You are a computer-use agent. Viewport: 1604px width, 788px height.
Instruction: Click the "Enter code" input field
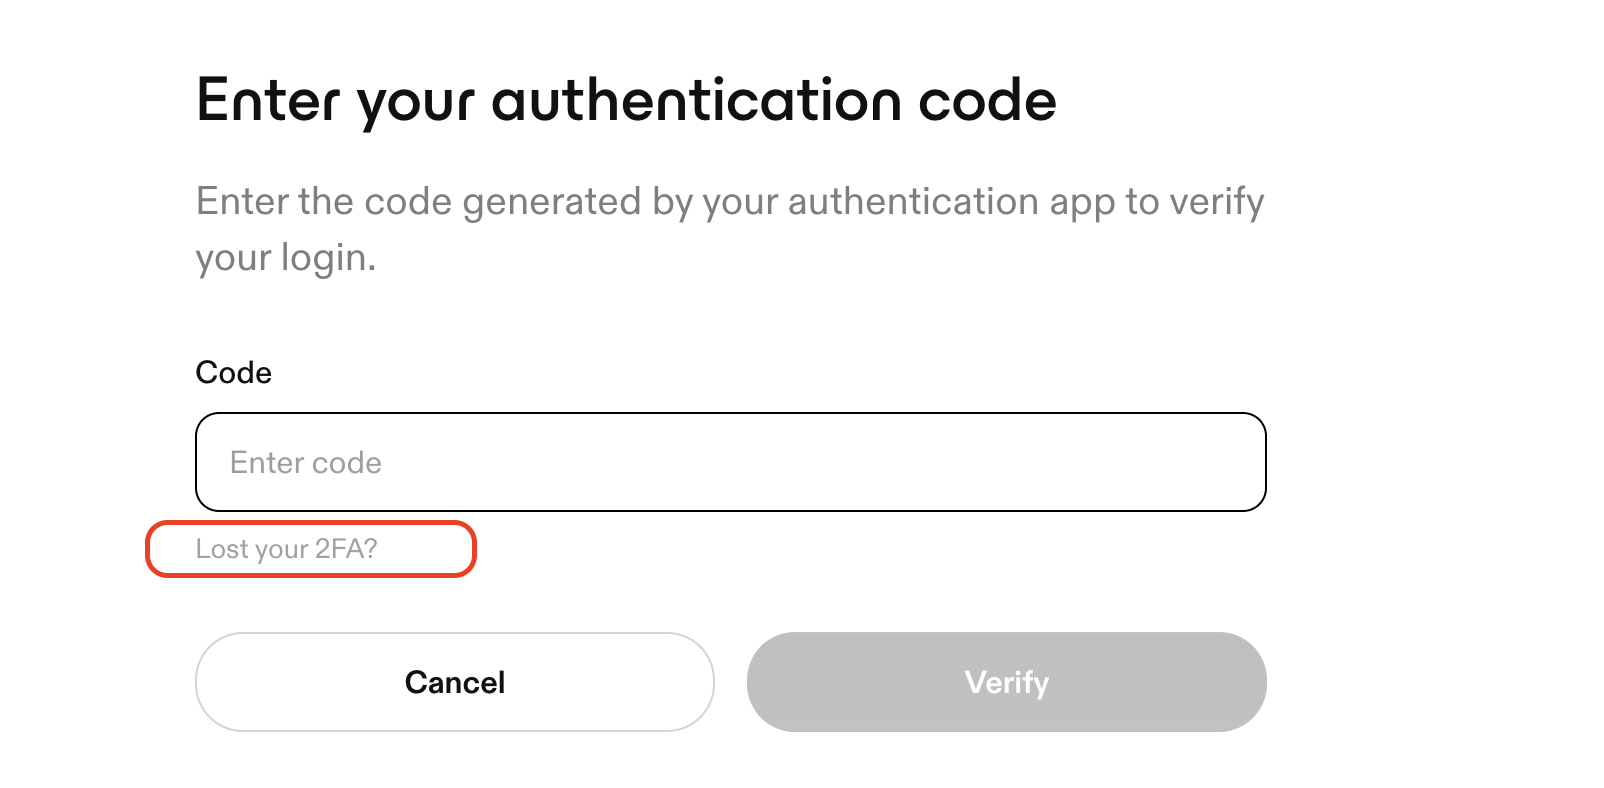730,462
